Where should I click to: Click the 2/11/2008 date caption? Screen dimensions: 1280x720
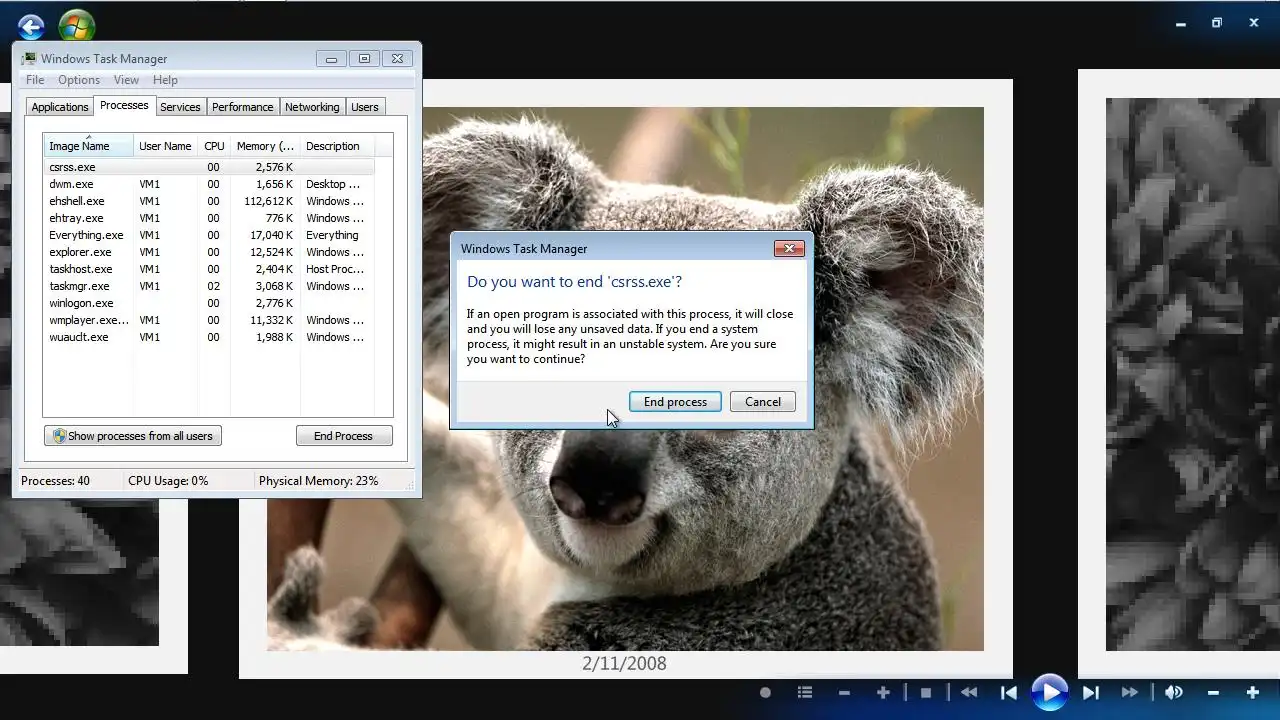tap(624, 663)
